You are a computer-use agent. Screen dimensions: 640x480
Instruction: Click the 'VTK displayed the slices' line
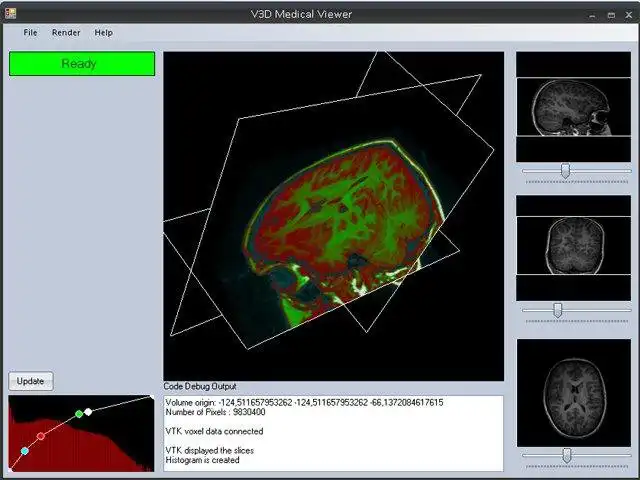coord(209,450)
